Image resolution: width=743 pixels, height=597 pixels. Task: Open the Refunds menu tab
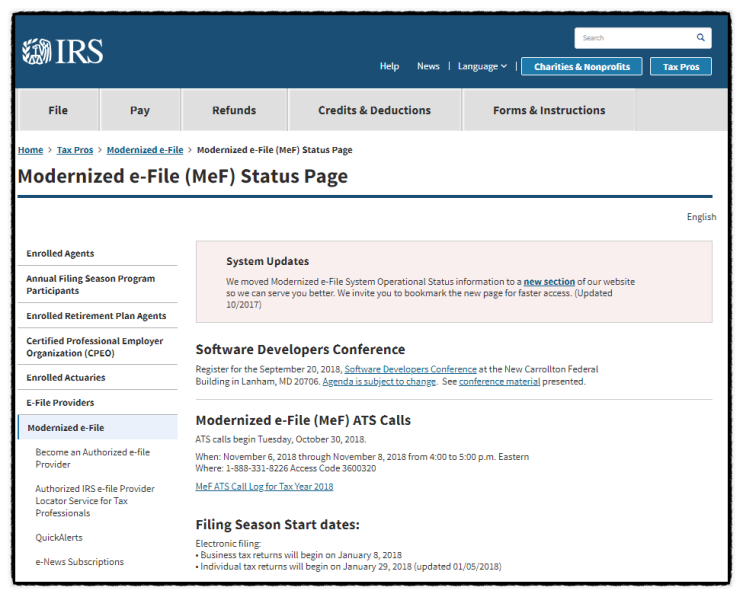pos(234,110)
